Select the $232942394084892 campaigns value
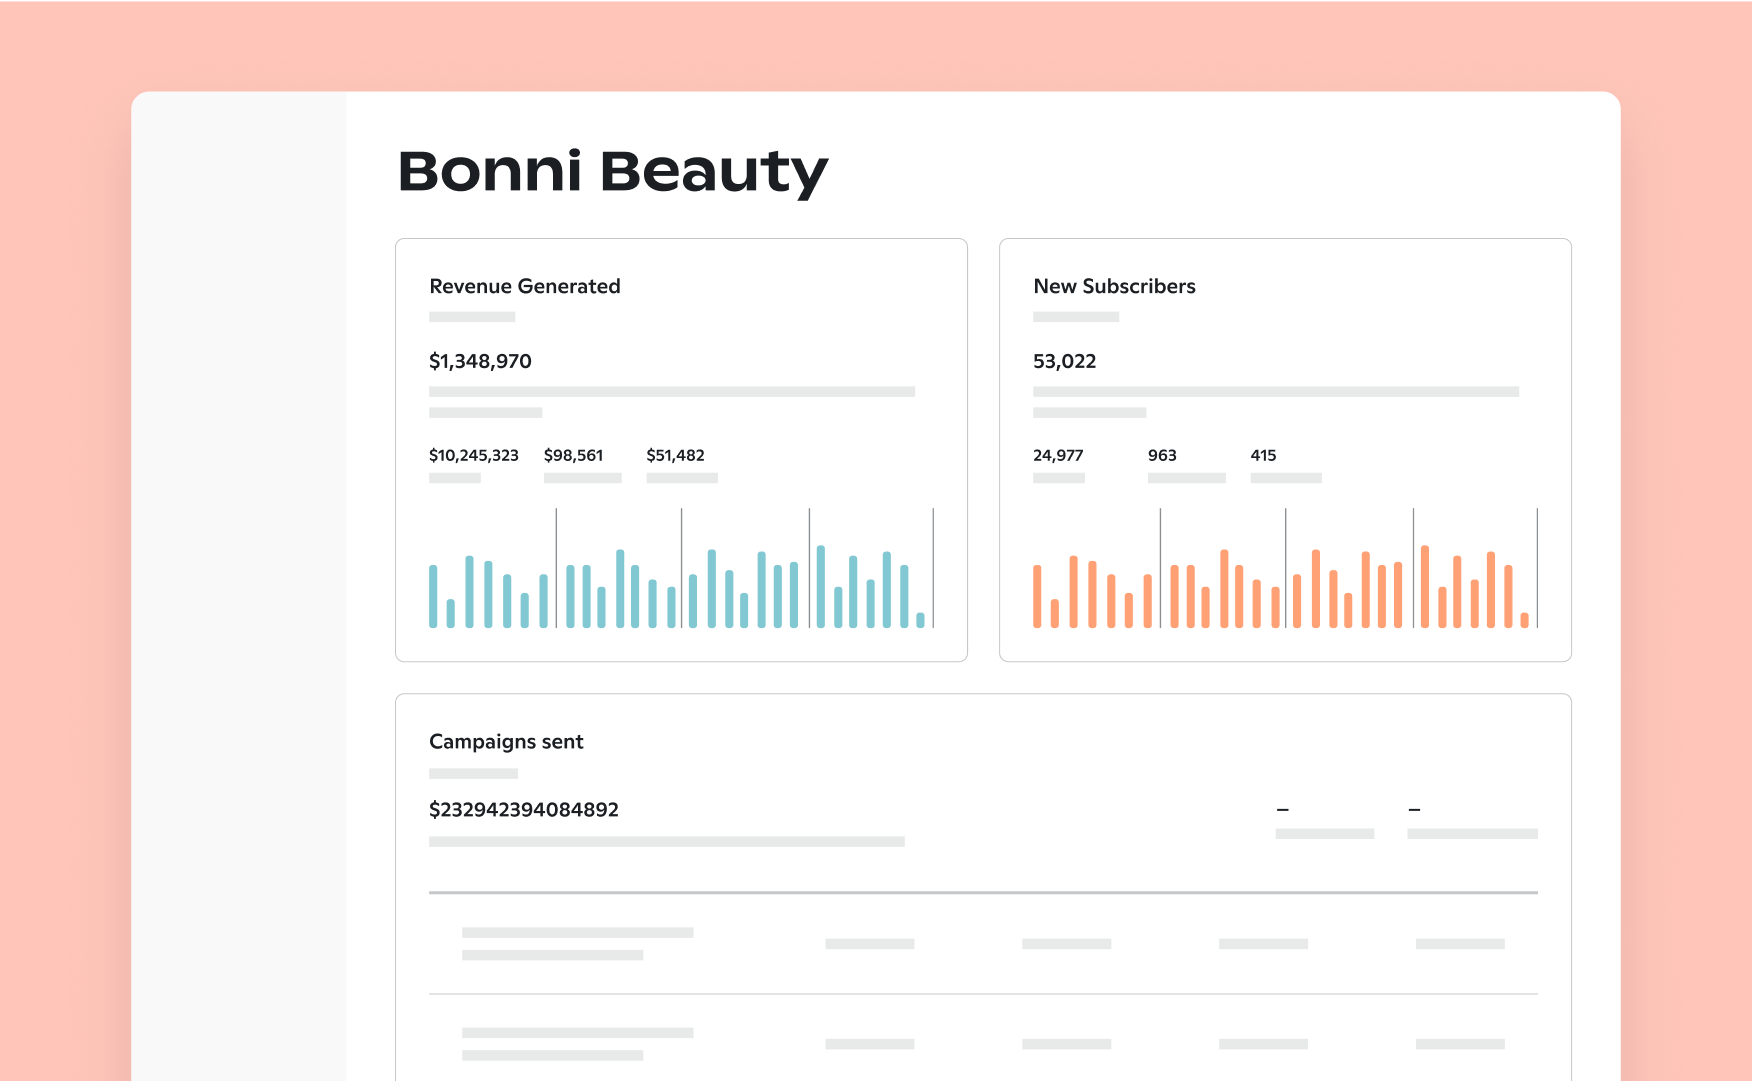Viewport: 1752px width, 1081px height. tap(524, 809)
